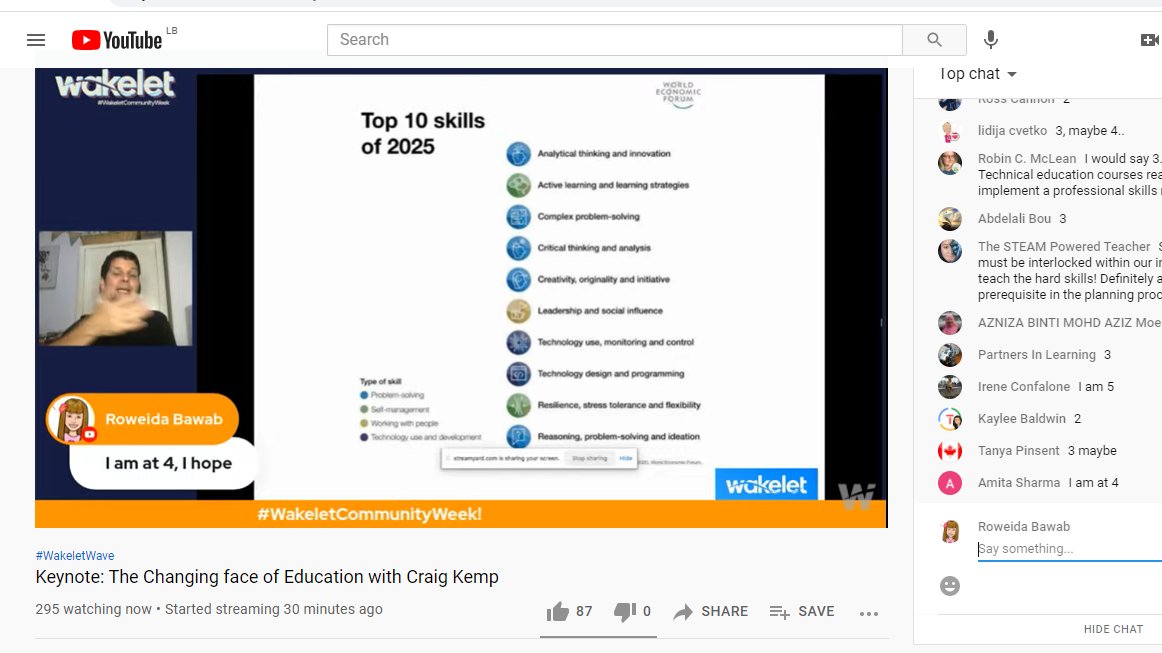1162x653 pixels.
Task: Click the SAVE to playlist button
Action: pyautogui.click(x=802, y=611)
